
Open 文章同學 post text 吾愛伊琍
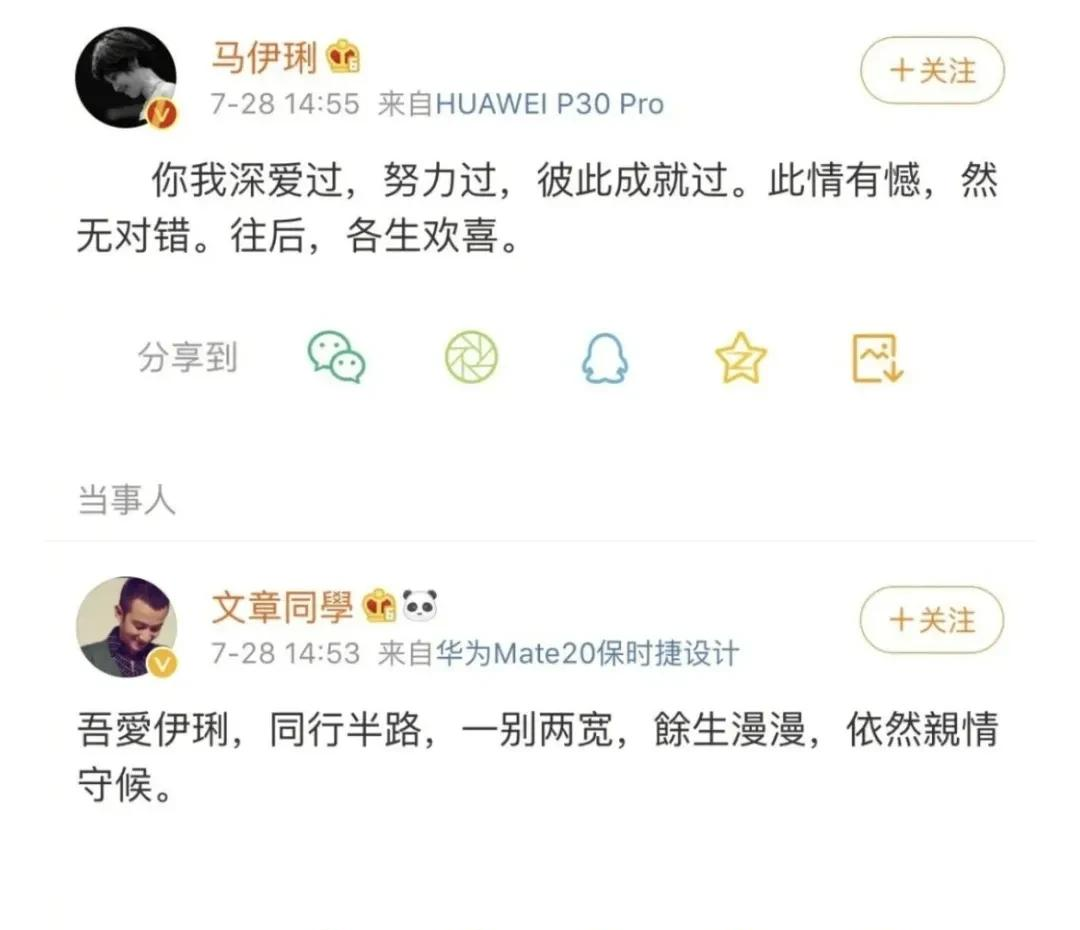pyautogui.click(x=537, y=757)
